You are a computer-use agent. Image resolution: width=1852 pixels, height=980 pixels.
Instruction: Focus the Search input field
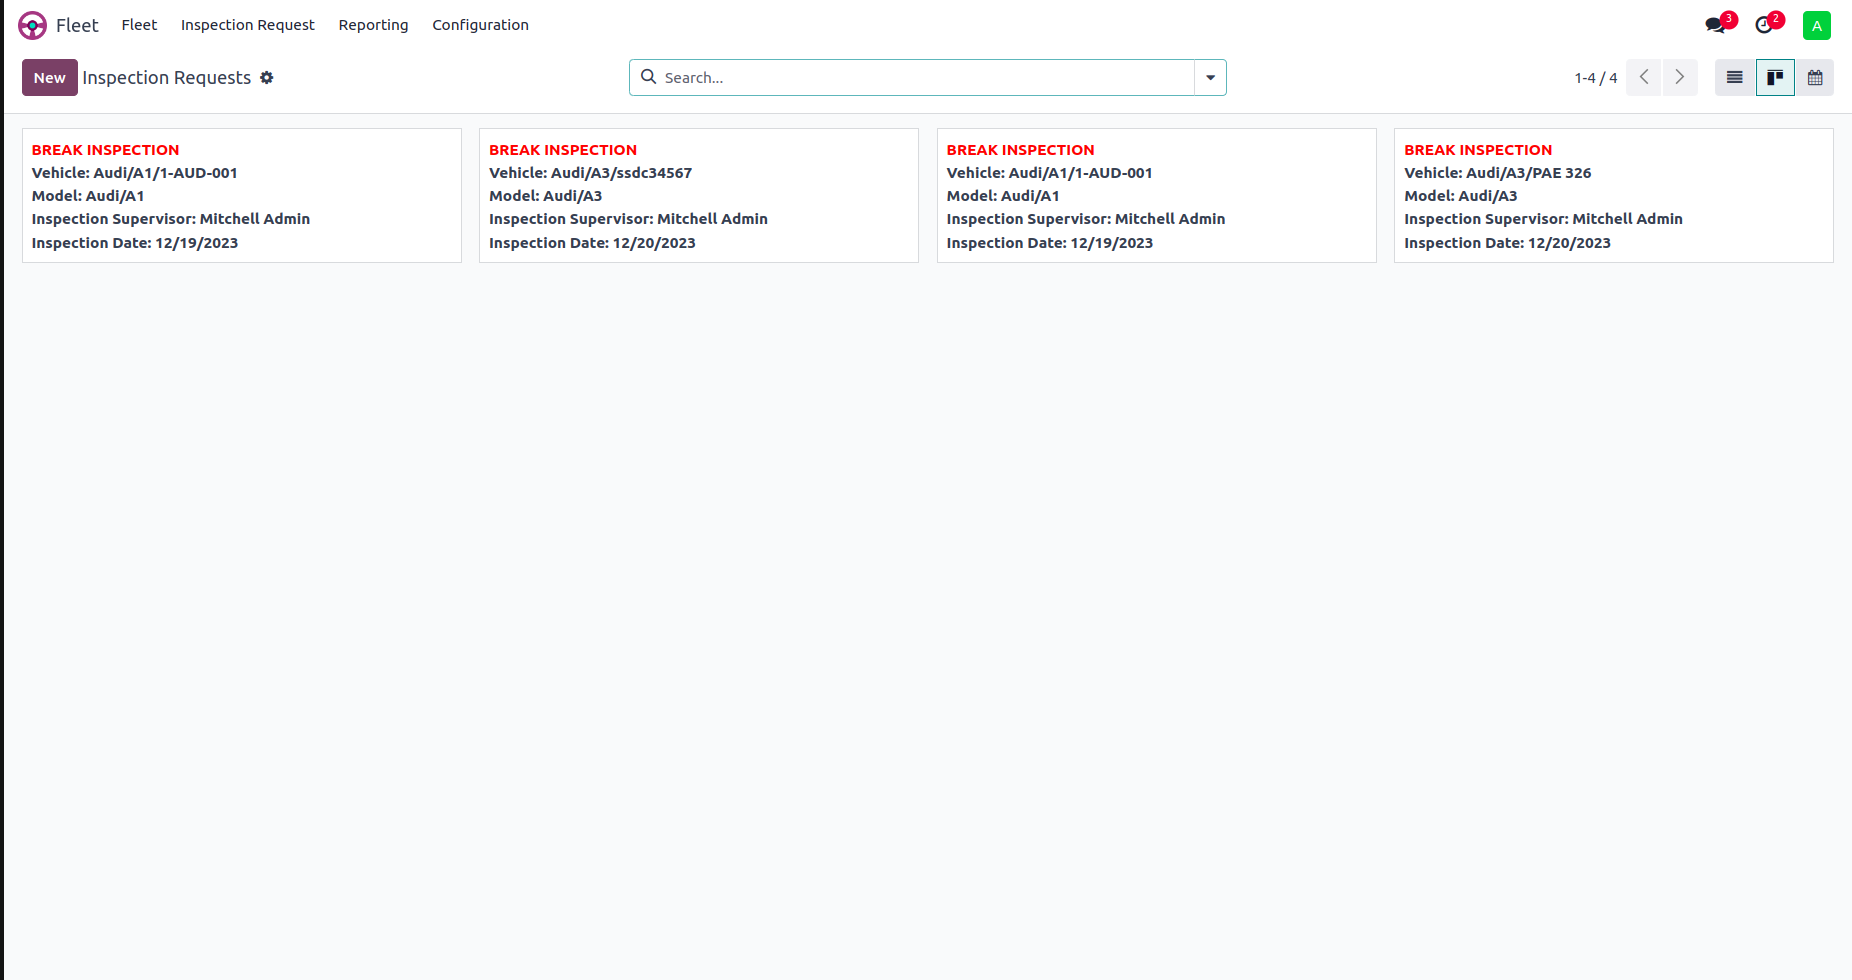tap(925, 78)
